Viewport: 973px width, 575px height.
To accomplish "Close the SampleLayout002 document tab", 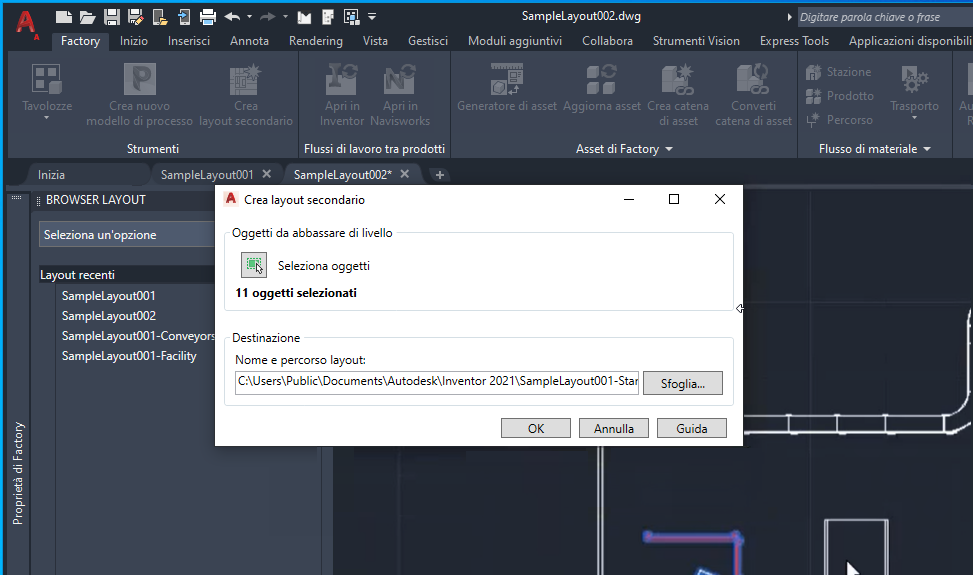I will pyautogui.click(x=405, y=174).
